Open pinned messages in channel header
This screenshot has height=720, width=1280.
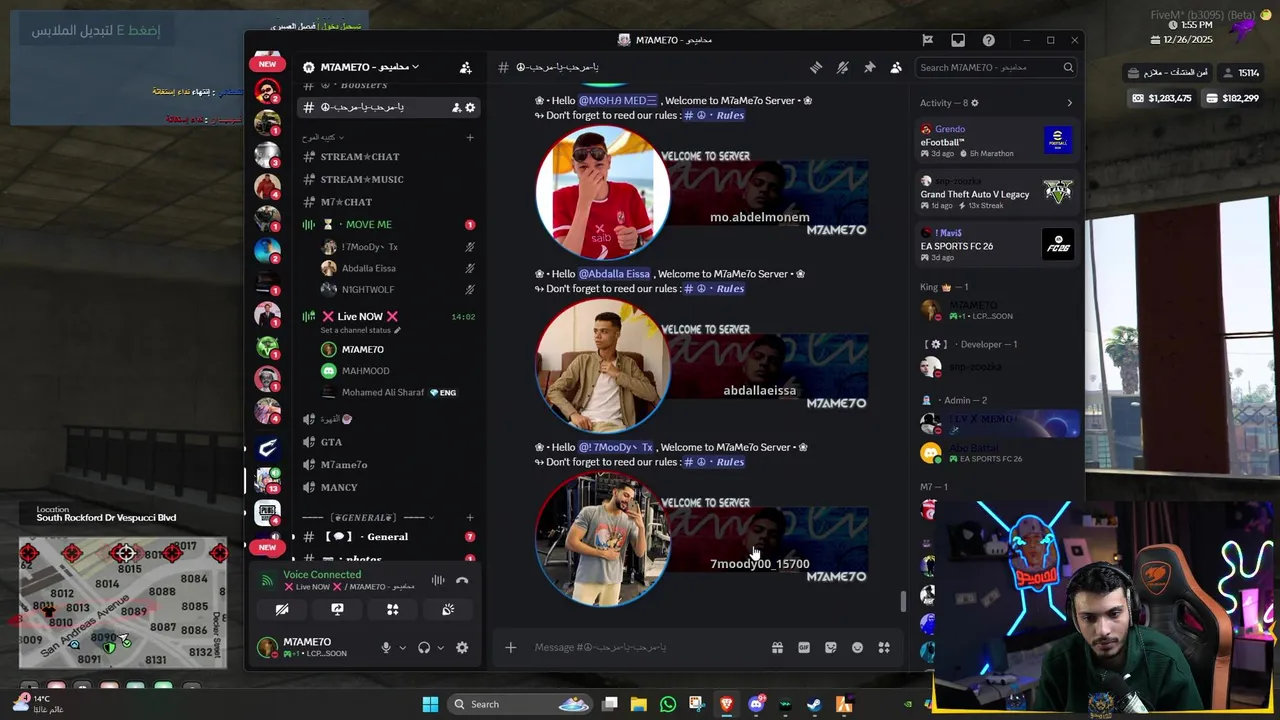[x=869, y=67]
